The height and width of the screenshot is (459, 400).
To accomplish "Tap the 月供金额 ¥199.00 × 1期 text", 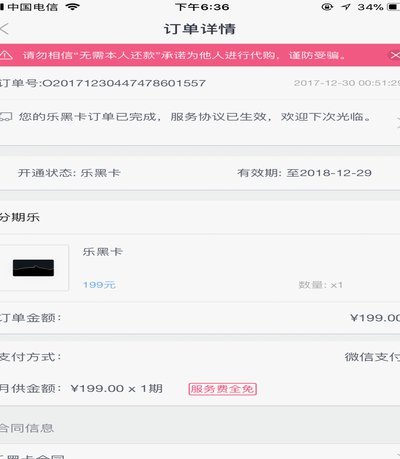I will pyautogui.click(x=81, y=389).
